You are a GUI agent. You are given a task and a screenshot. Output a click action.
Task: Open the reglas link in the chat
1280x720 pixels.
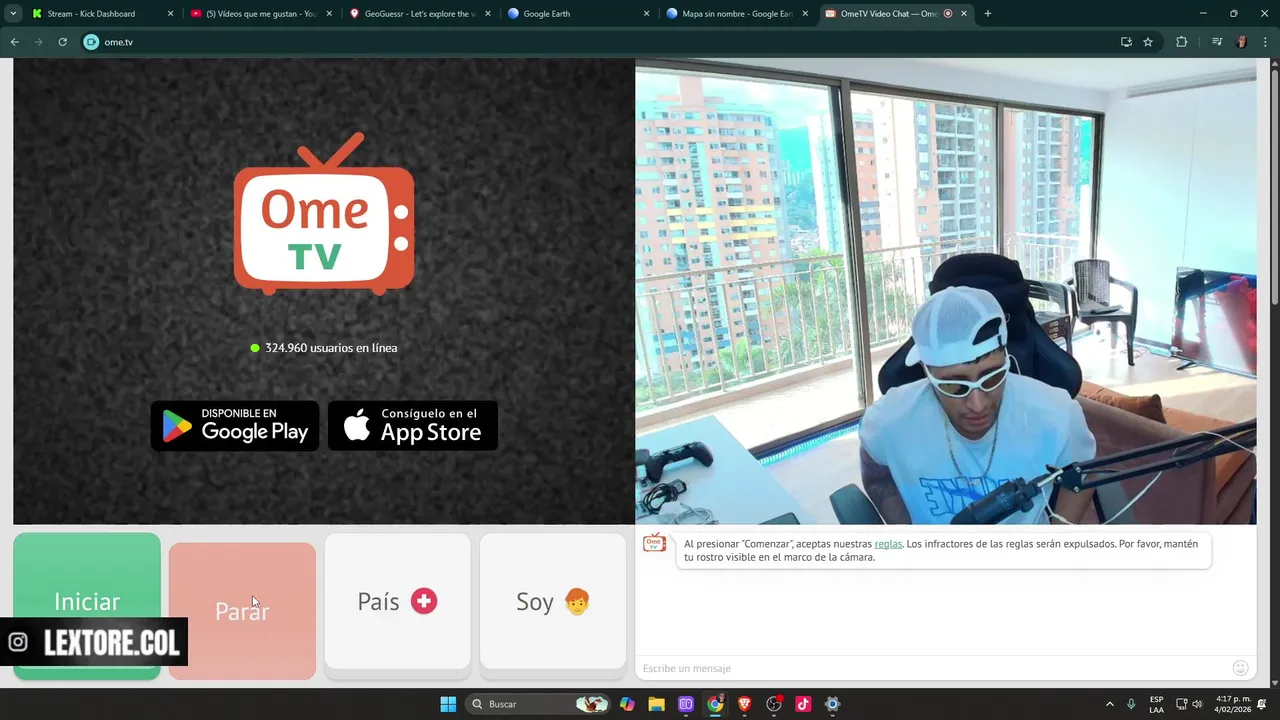[x=888, y=544]
